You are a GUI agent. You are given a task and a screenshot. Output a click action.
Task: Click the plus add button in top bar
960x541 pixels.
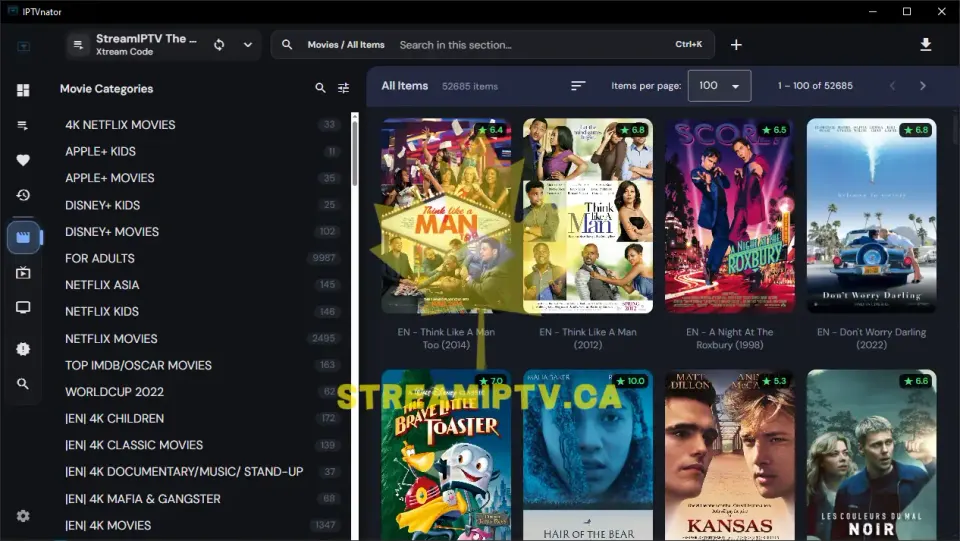click(x=736, y=45)
